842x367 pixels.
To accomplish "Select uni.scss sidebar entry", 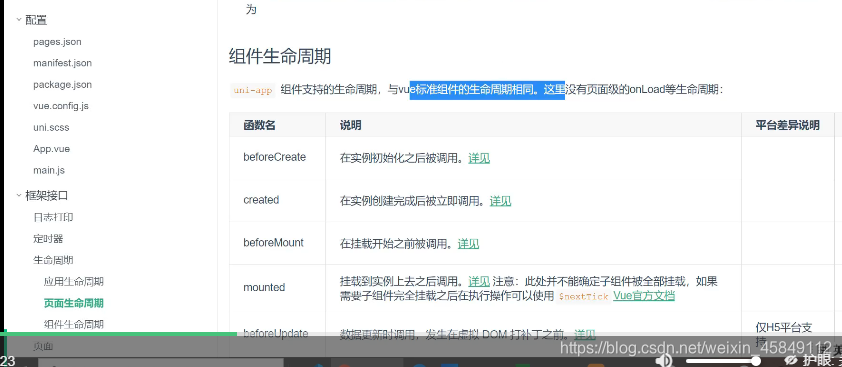I will 51,127.
